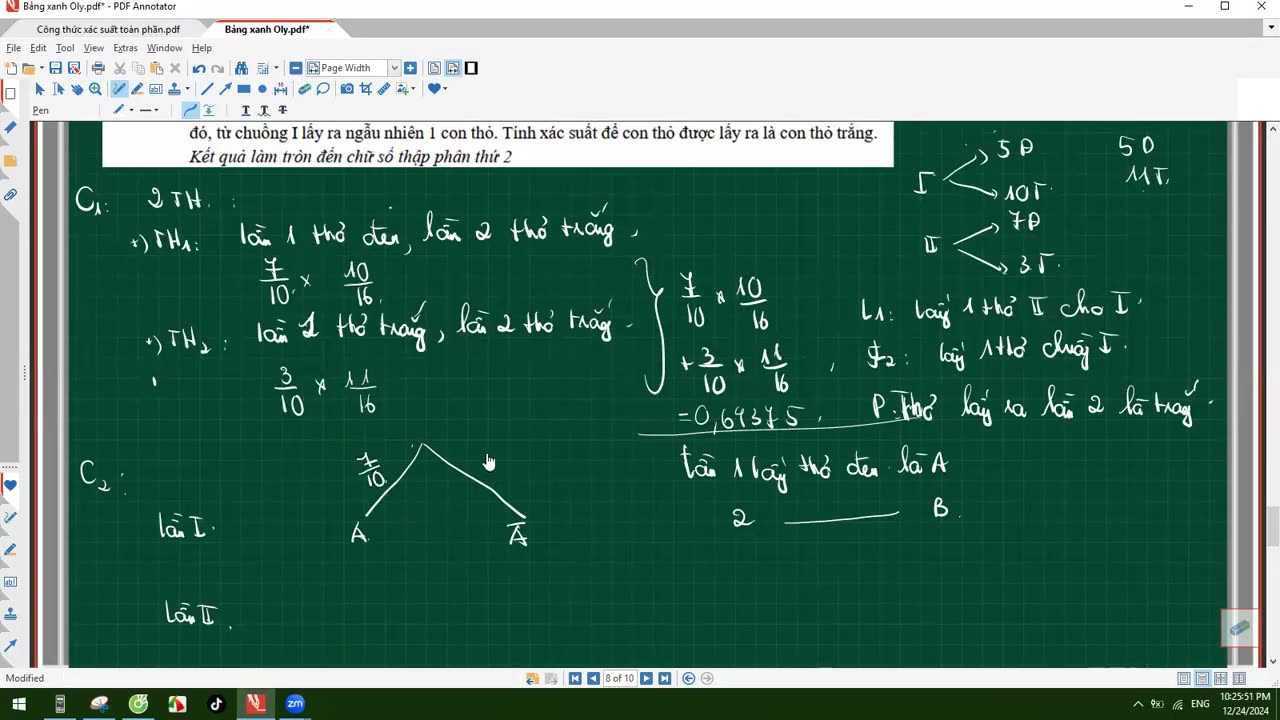Screen dimensions: 1280x720
Task: Expand the Open file dropdown arrow
Action: coord(42,68)
